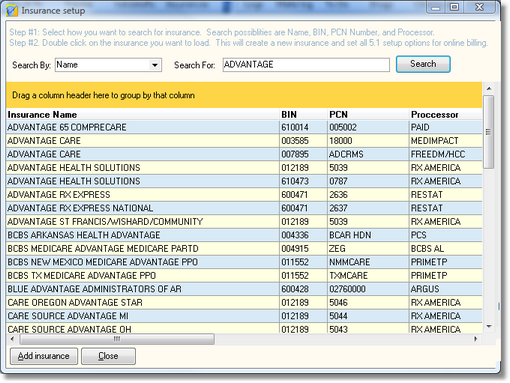The image size is (510, 383).
Task: Sort by Proccessor column header
Action: tap(446, 115)
